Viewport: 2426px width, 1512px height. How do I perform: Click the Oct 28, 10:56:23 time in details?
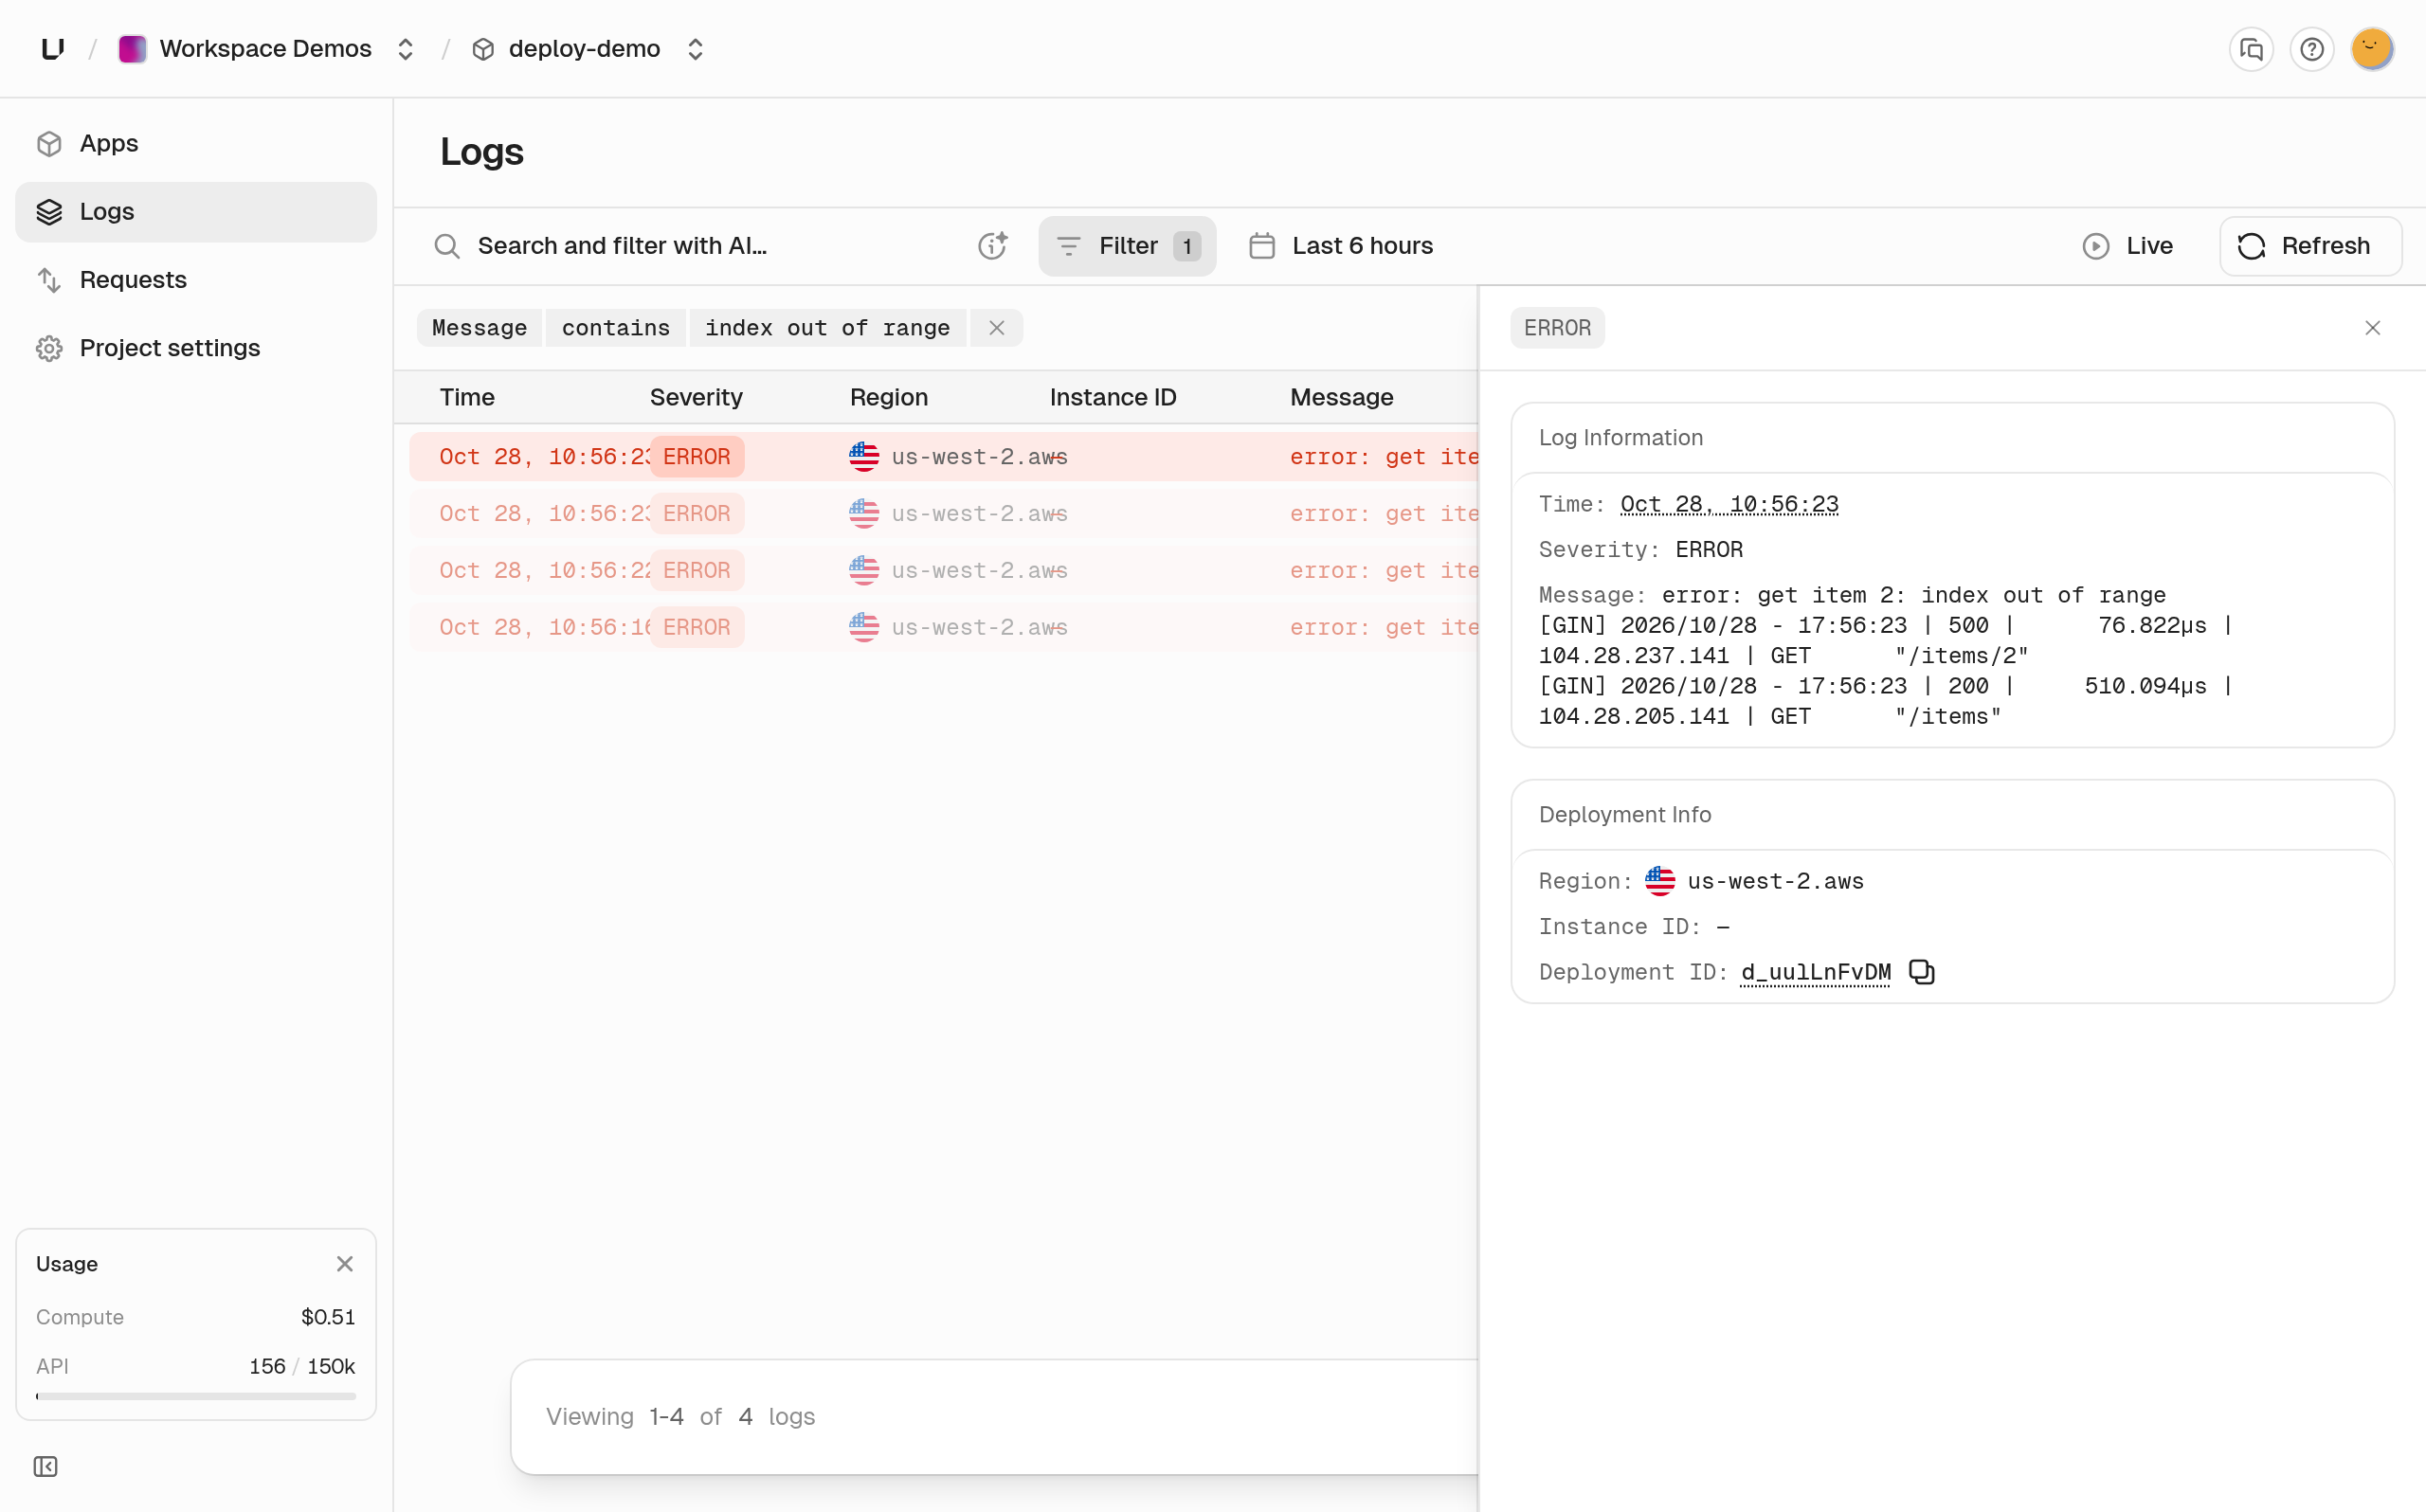(1729, 504)
